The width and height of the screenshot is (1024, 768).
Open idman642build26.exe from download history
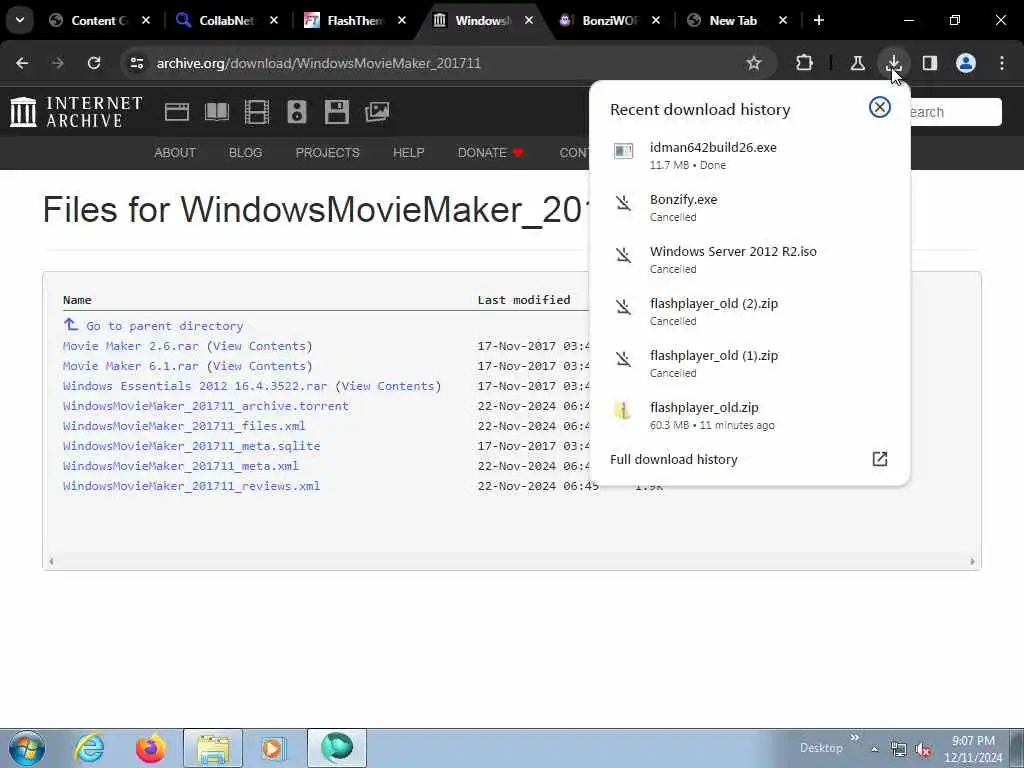coord(749,155)
